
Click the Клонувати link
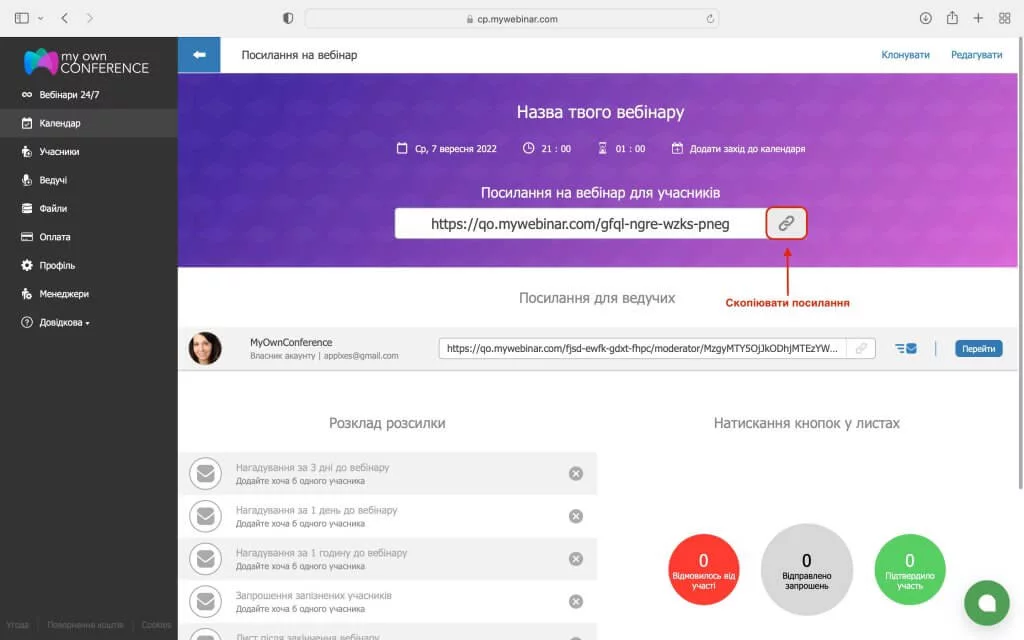tap(904, 54)
